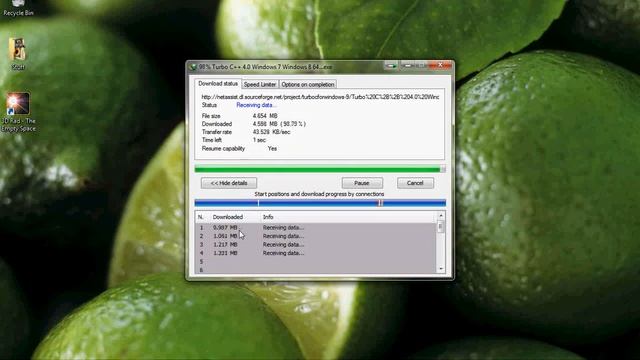The width and height of the screenshot is (640, 360).
Task: Open the Recycle Bin desktop icon
Action: 18,7
